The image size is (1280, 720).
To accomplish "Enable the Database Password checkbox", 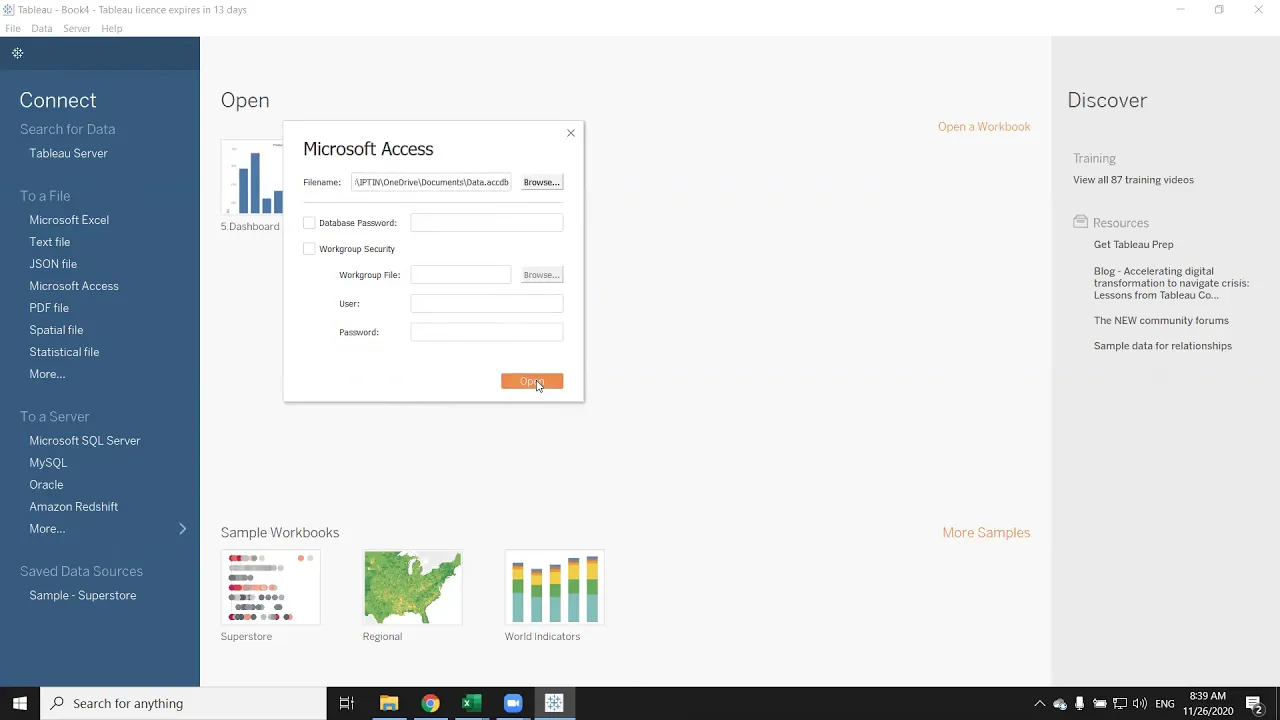I will [309, 223].
